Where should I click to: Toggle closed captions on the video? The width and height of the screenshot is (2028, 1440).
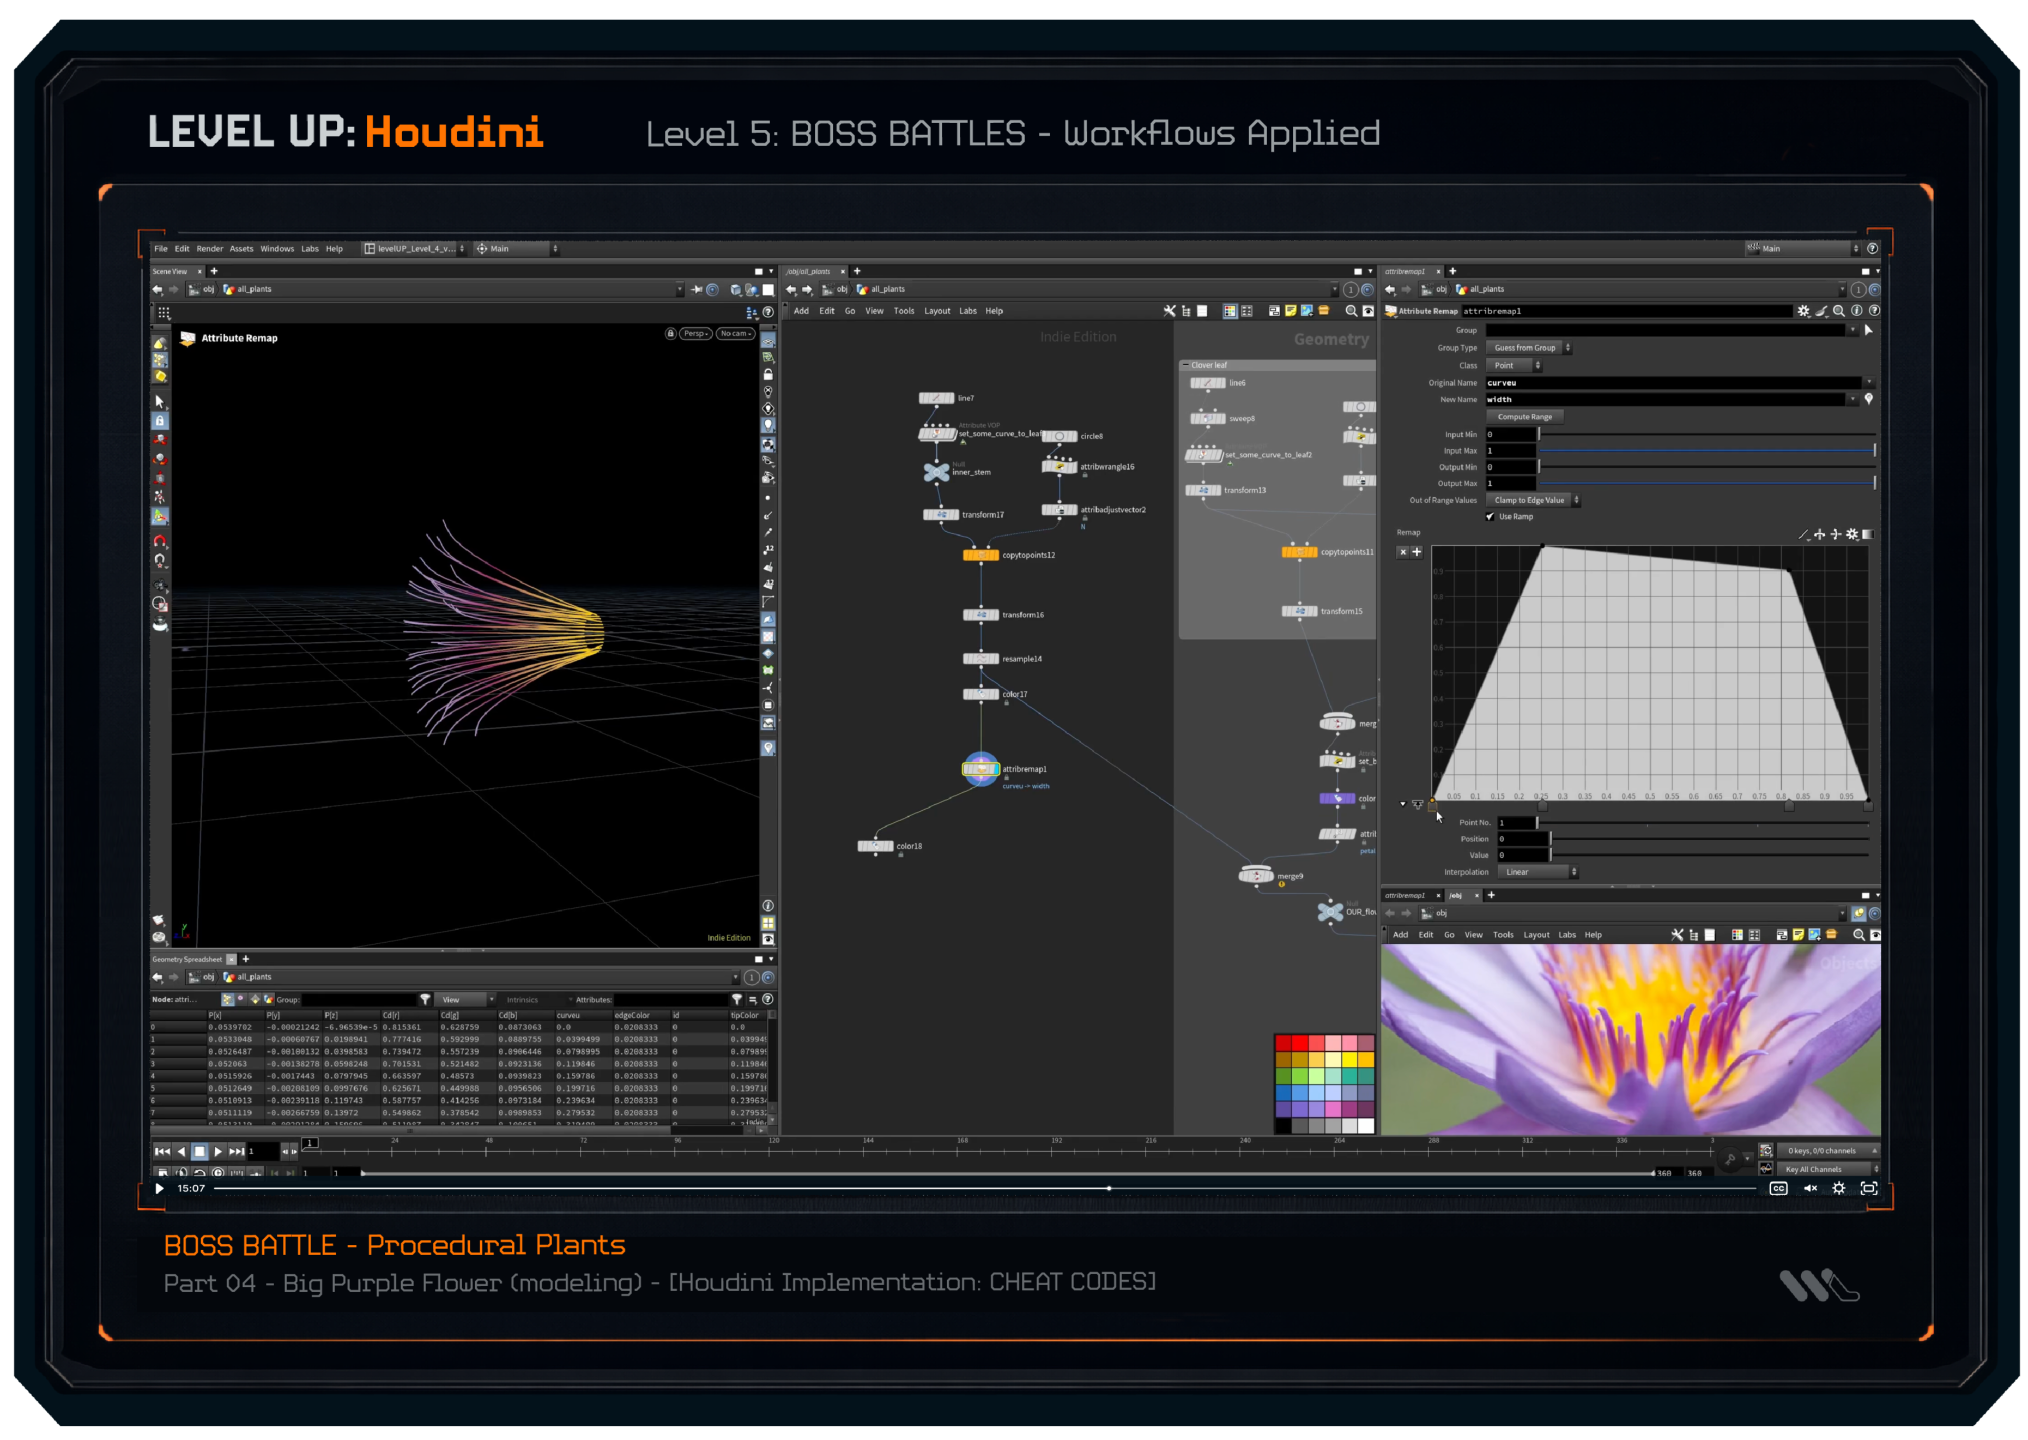pyautogui.click(x=1778, y=1188)
